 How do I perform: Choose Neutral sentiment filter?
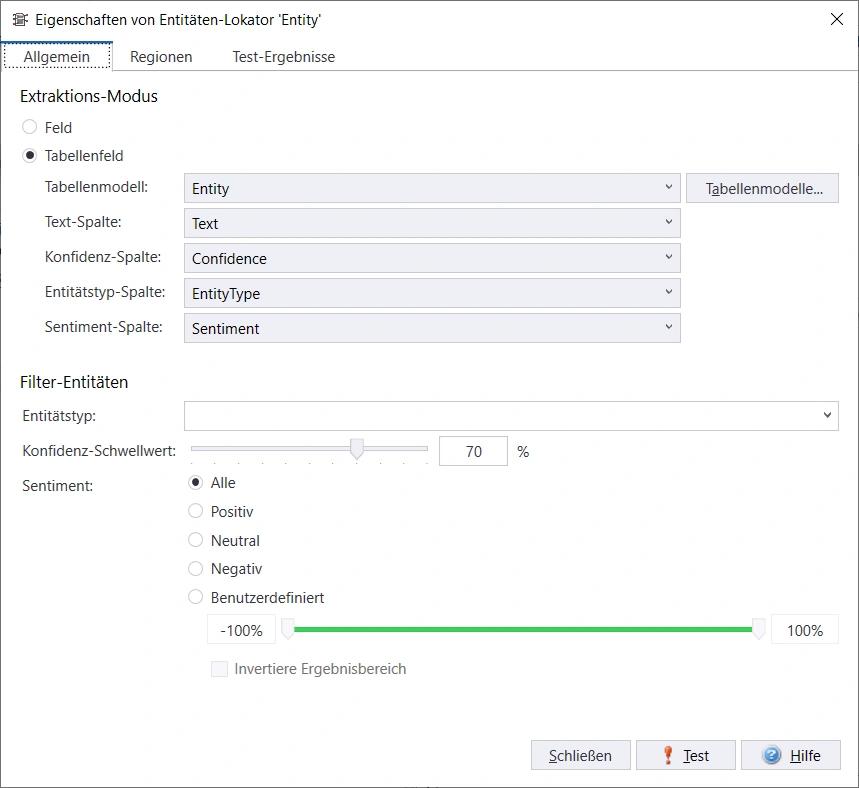(x=196, y=540)
